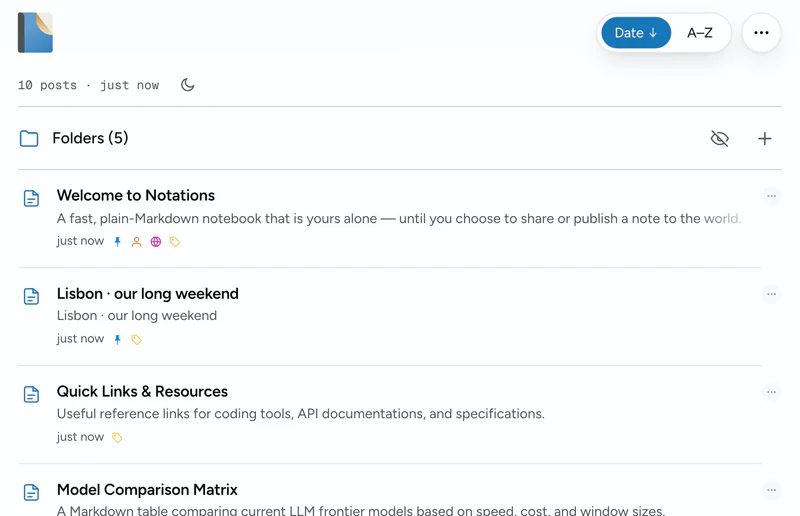
Task: Click the Notations notebook logo
Action: [35, 33]
